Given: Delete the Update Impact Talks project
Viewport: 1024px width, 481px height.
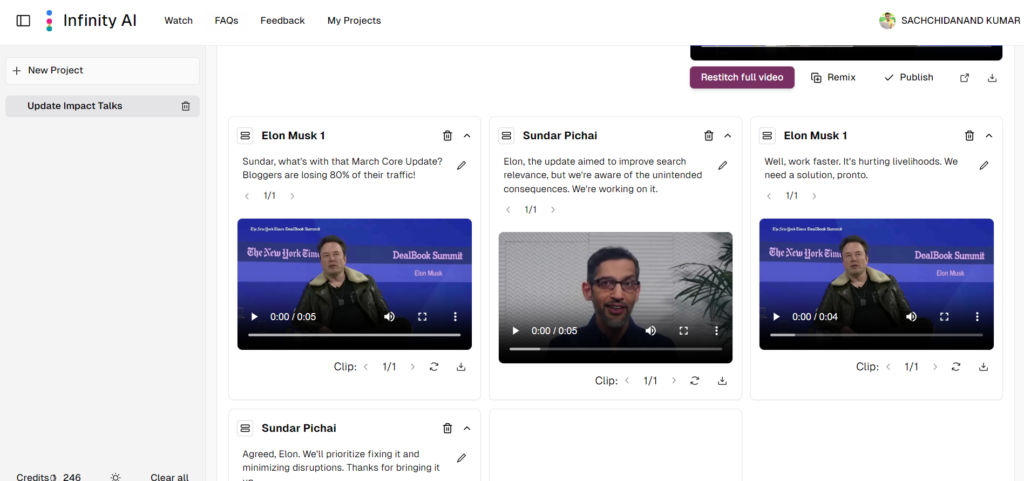Looking at the screenshot, I should pyautogui.click(x=185, y=106).
